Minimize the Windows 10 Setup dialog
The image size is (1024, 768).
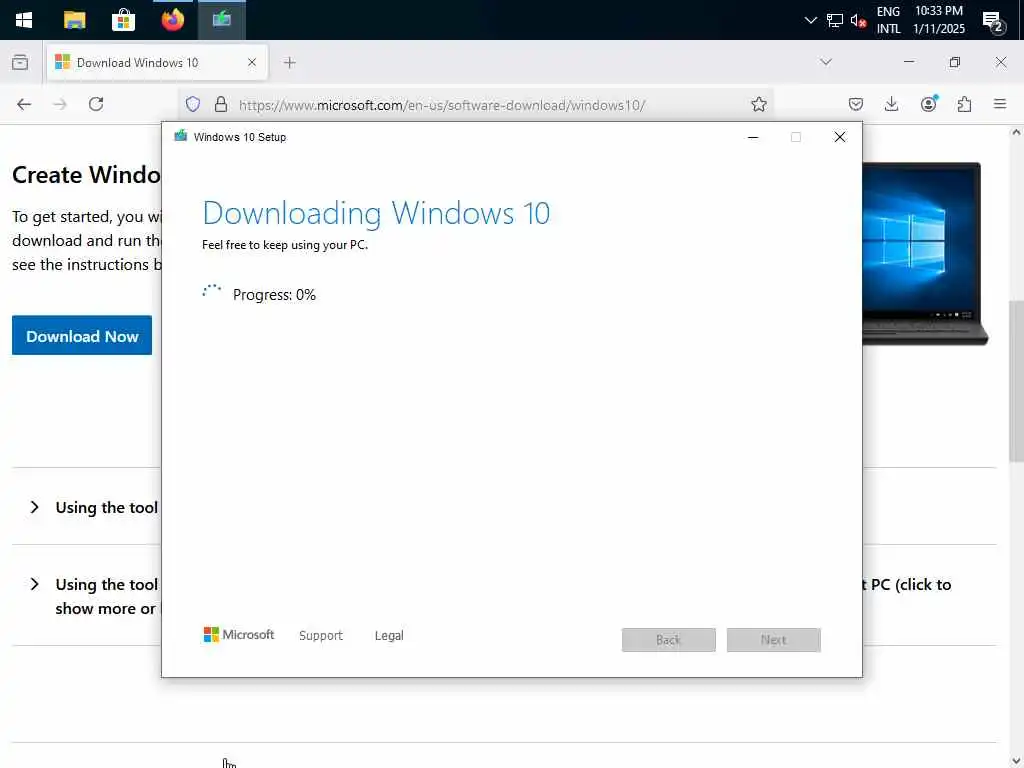pyautogui.click(x=753, y=137)
